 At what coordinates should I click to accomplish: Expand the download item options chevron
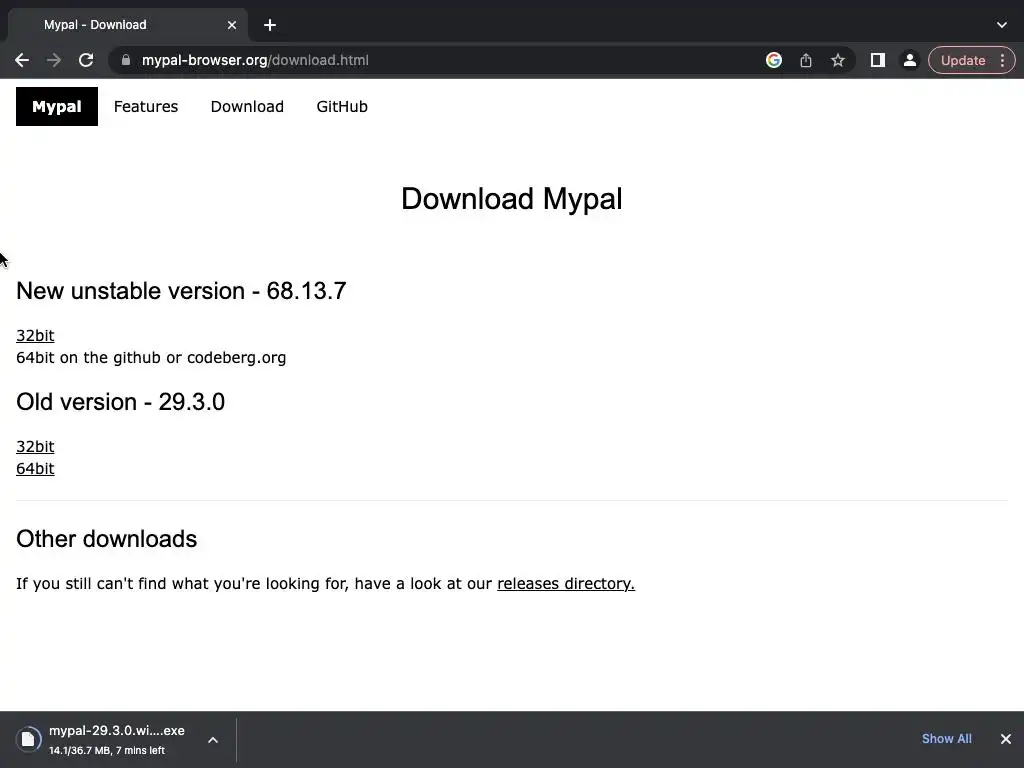pyautogui.click(x=213, y=740)
